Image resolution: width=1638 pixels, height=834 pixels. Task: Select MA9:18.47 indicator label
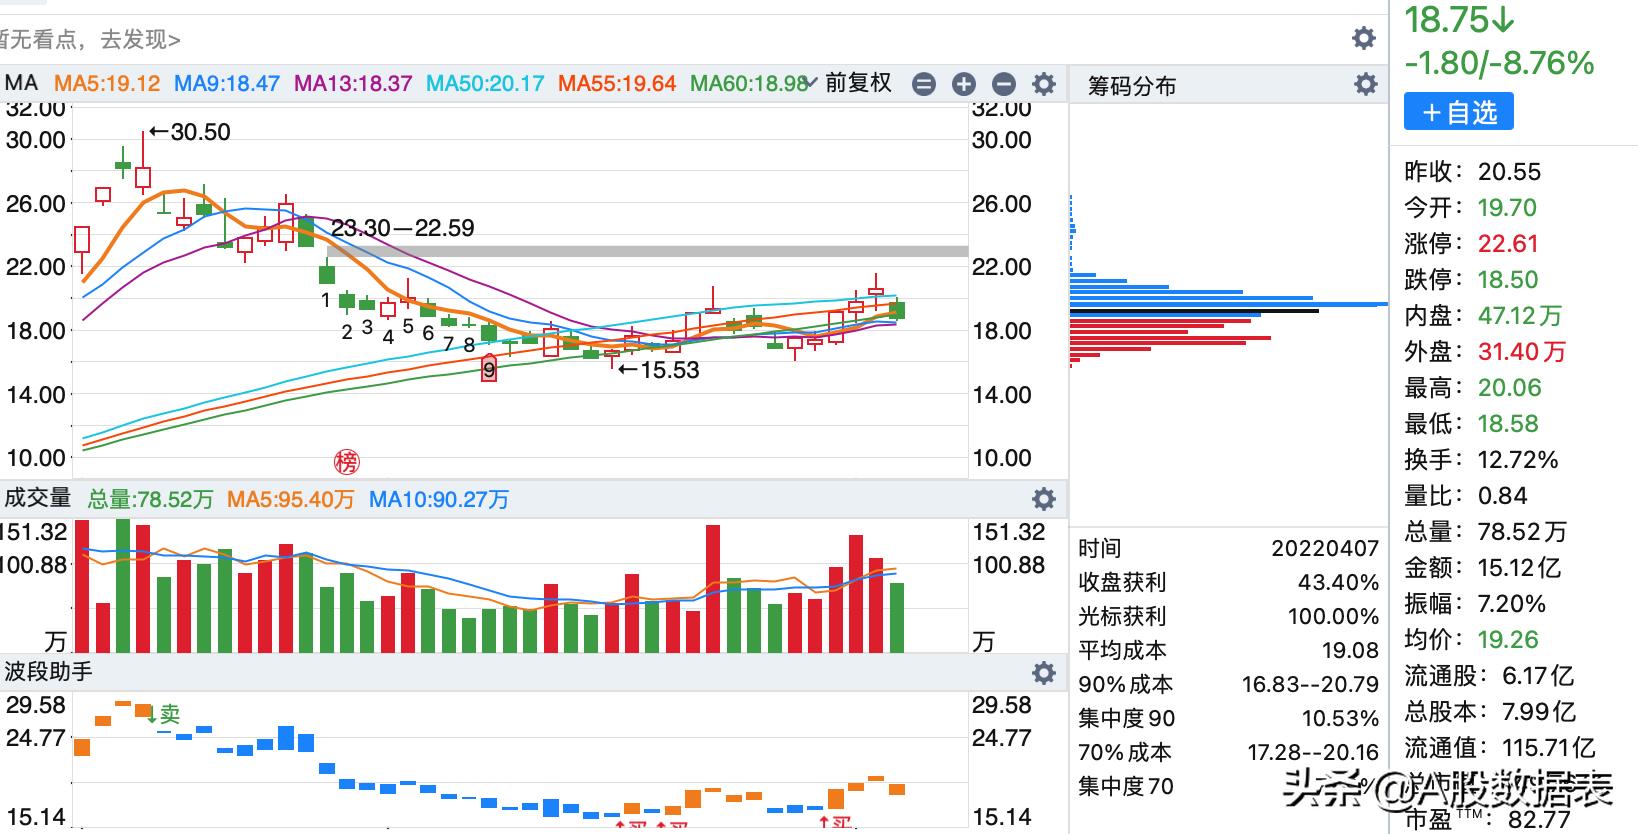click(227, 83)
